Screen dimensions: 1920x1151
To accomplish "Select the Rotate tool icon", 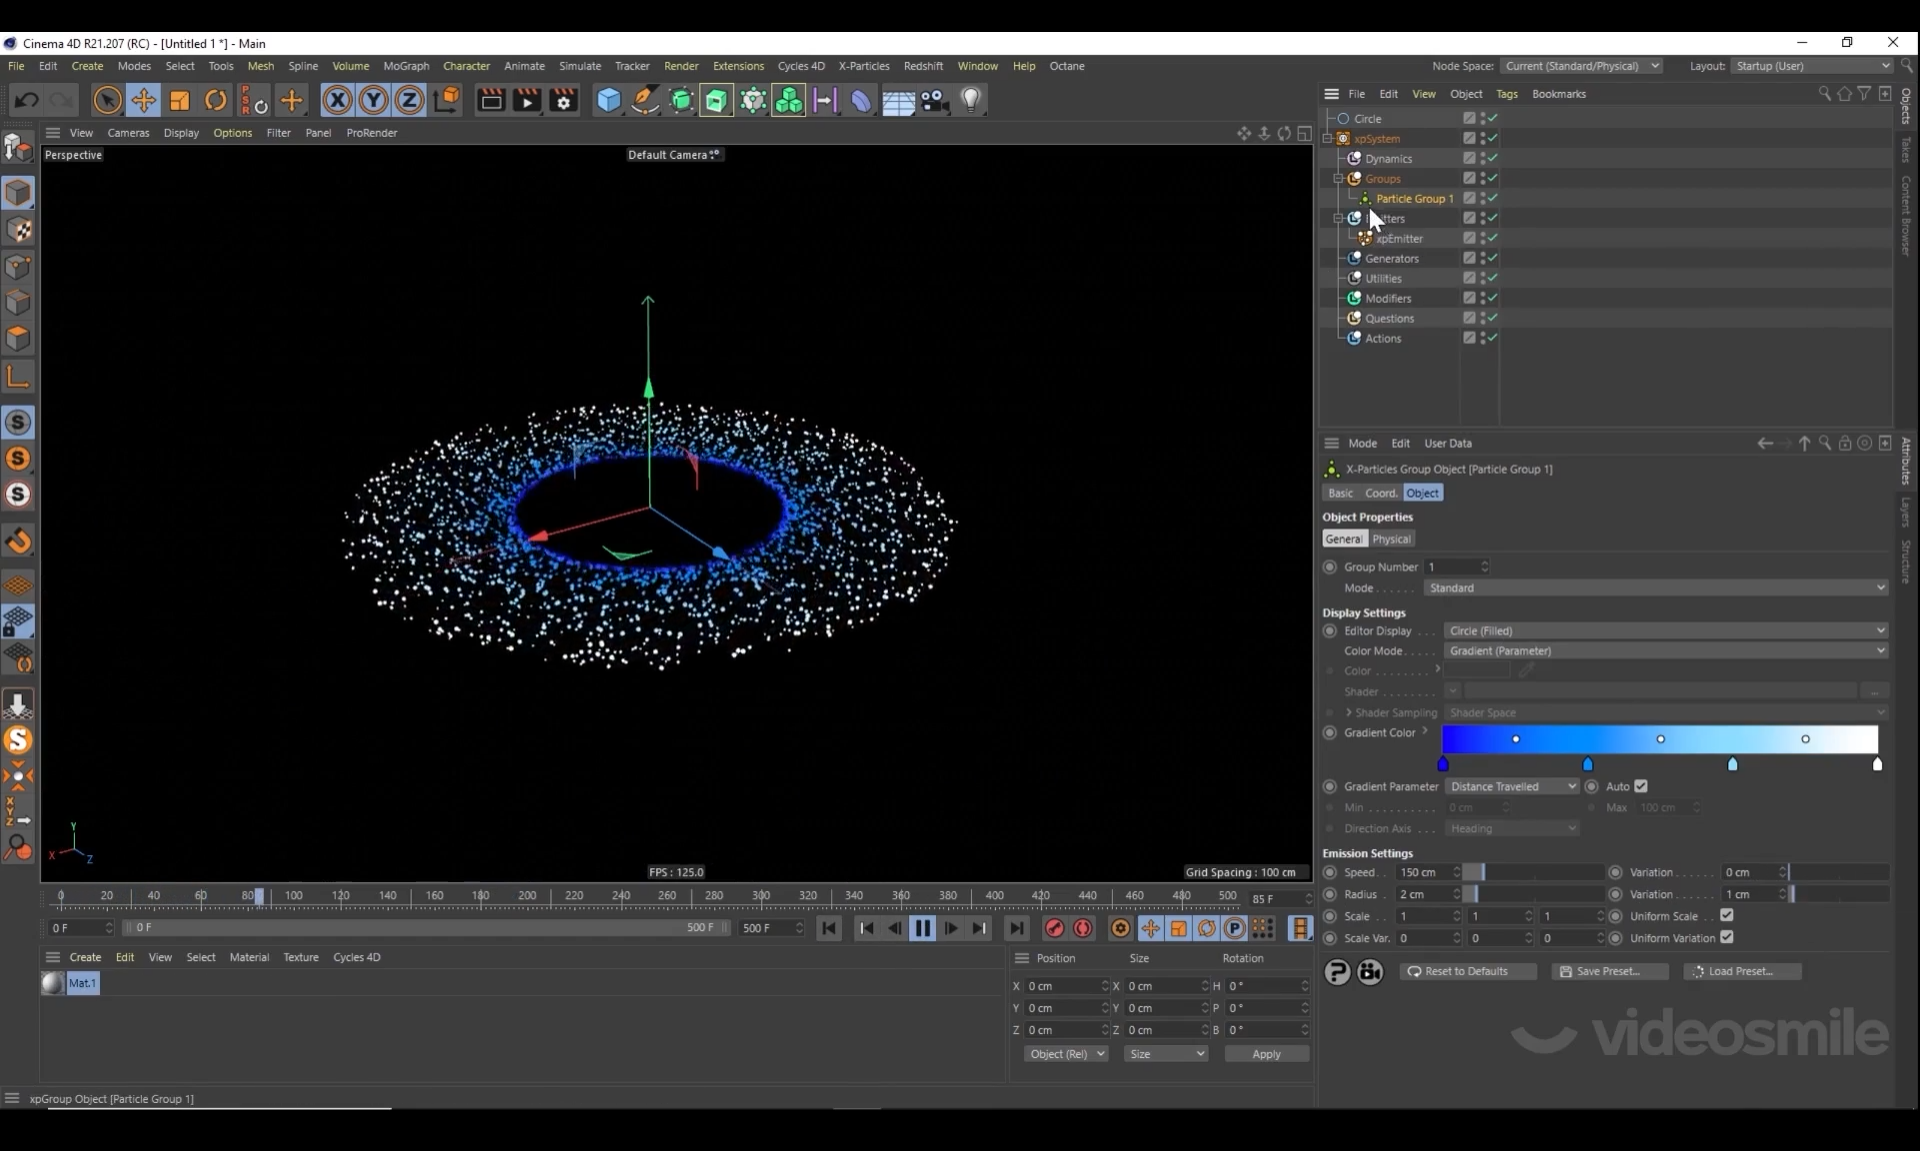I will 216,100.
